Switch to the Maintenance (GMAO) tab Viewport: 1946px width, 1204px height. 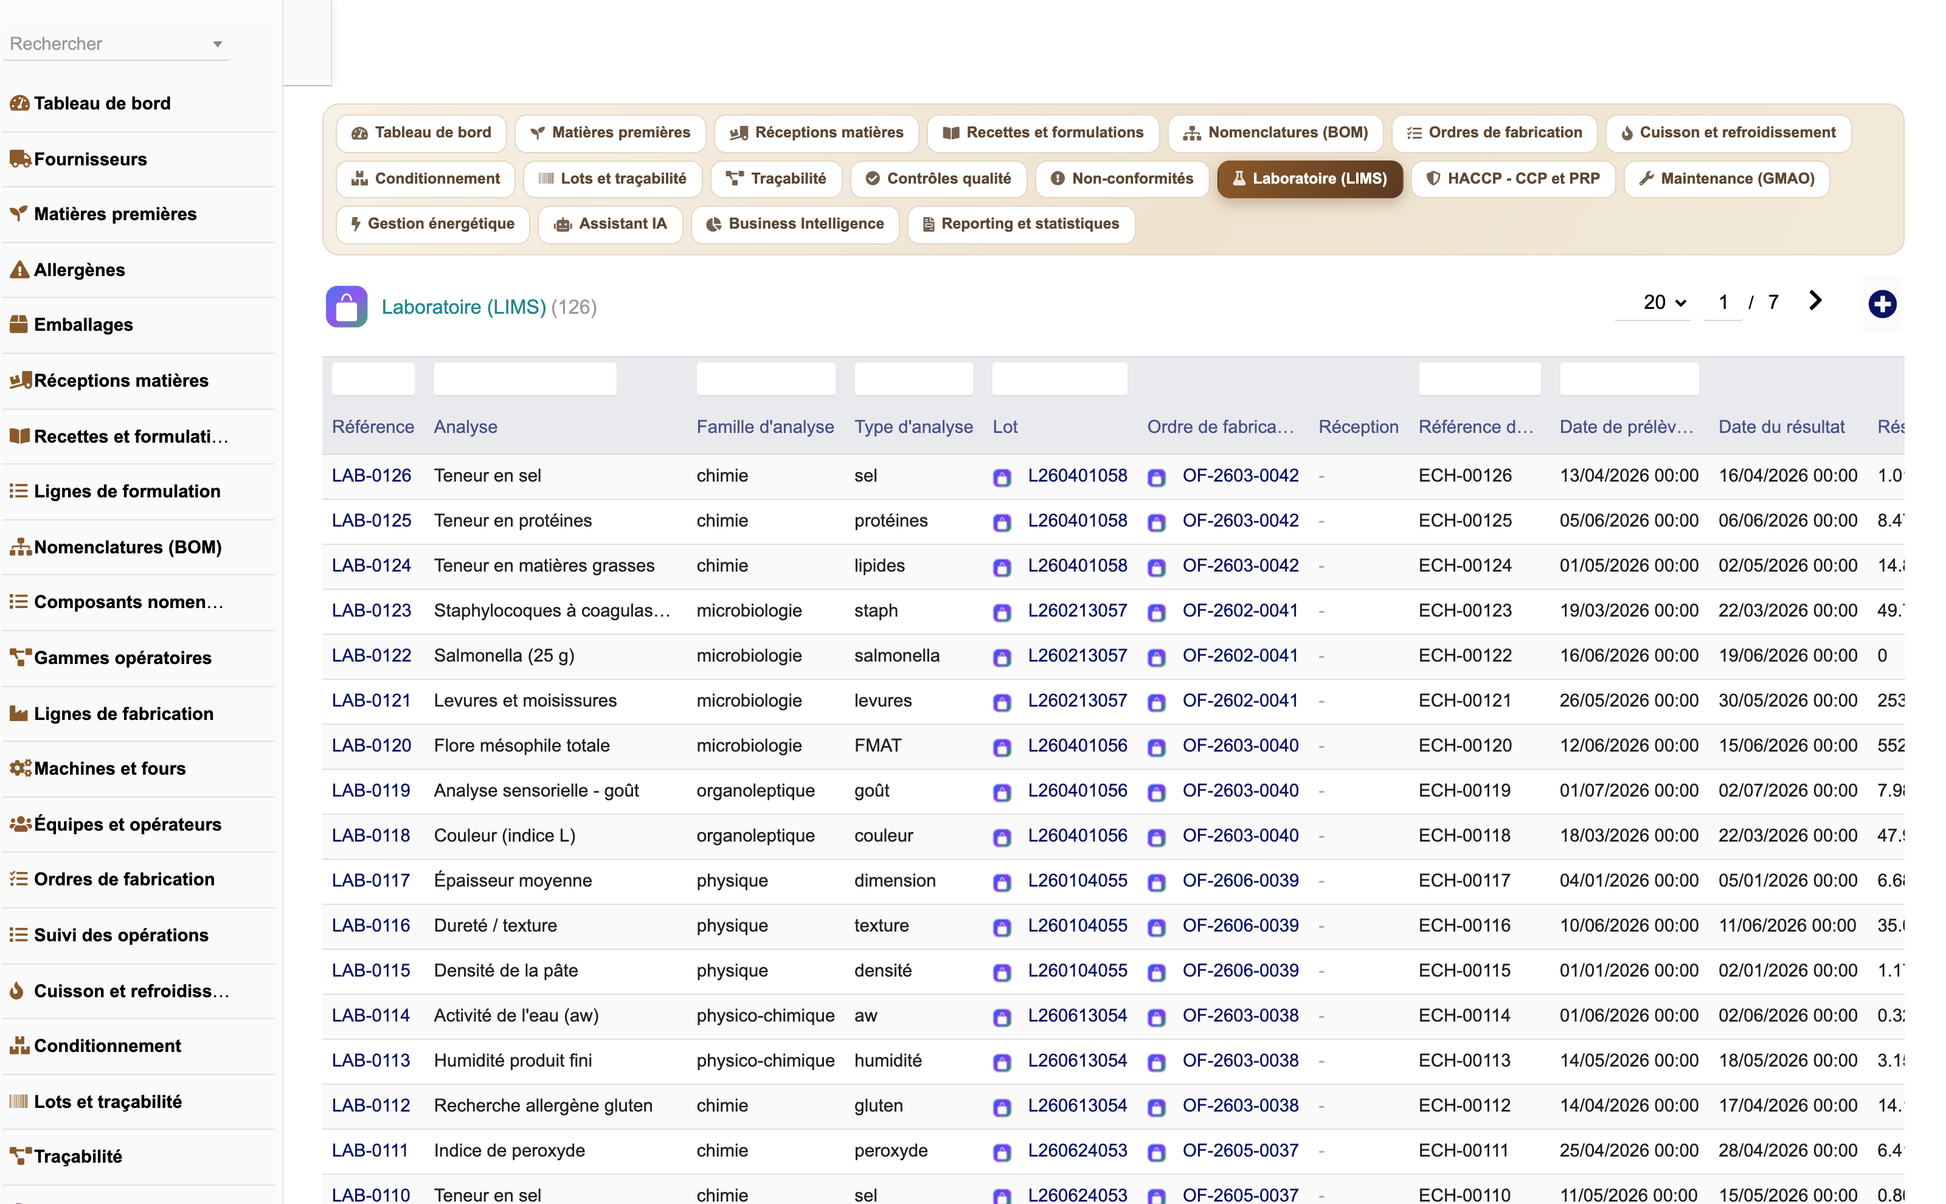click(x=1727, y=179)
